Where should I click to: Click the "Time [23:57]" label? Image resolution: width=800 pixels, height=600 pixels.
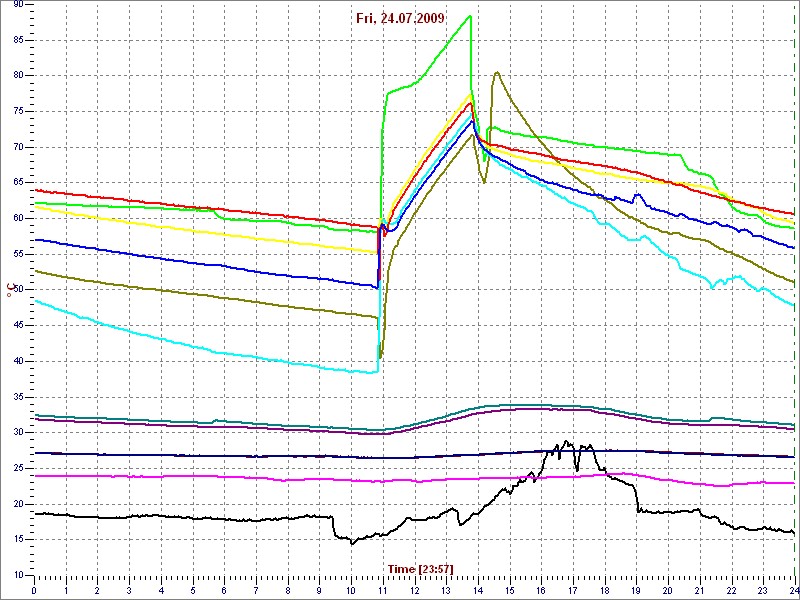click(x=420, y=569)
